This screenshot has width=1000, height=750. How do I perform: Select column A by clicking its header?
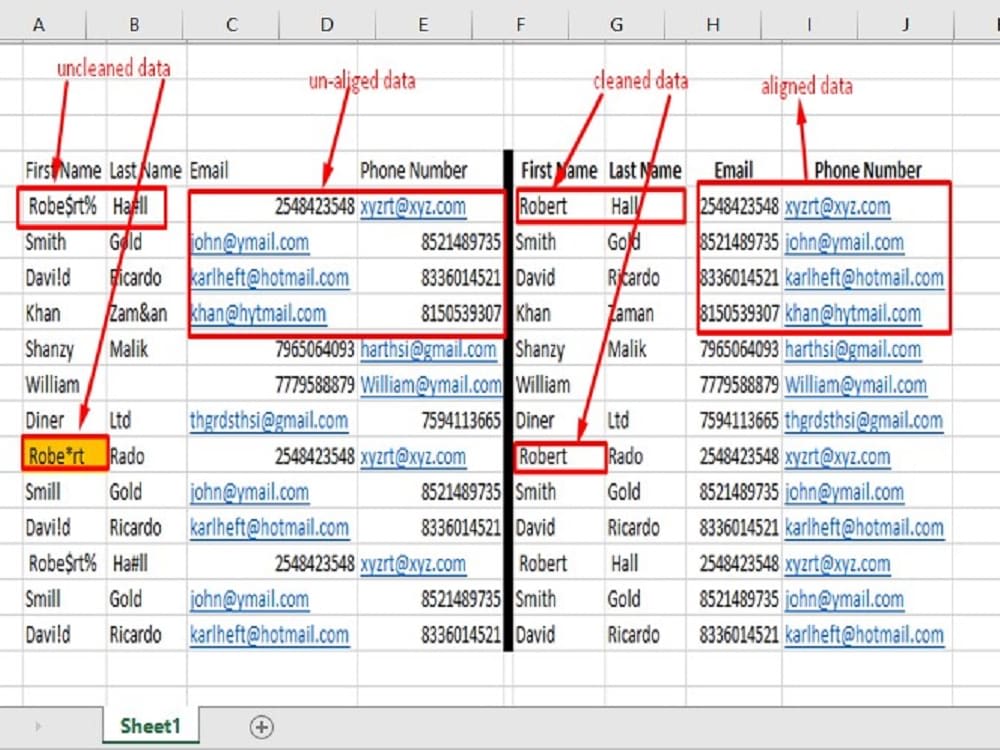40,20
